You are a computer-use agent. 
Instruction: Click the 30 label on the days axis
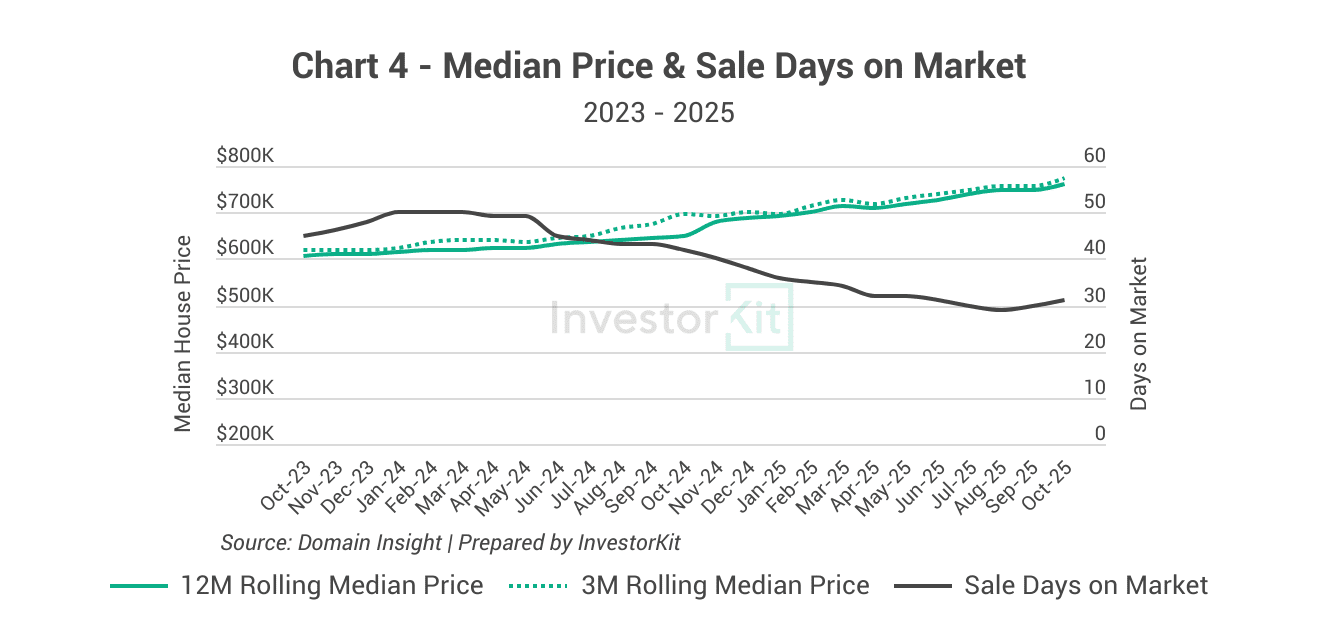coord(1094,296)
